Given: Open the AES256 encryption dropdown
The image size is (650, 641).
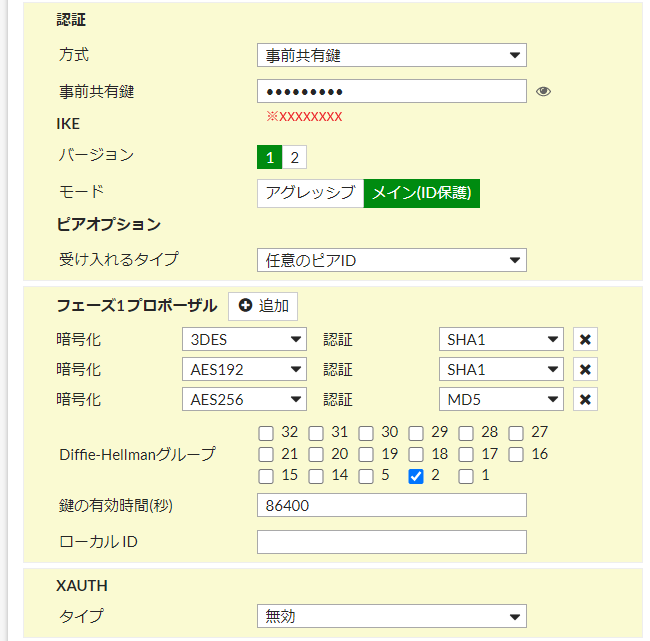Looking at the screenshot, I should 244,399.
